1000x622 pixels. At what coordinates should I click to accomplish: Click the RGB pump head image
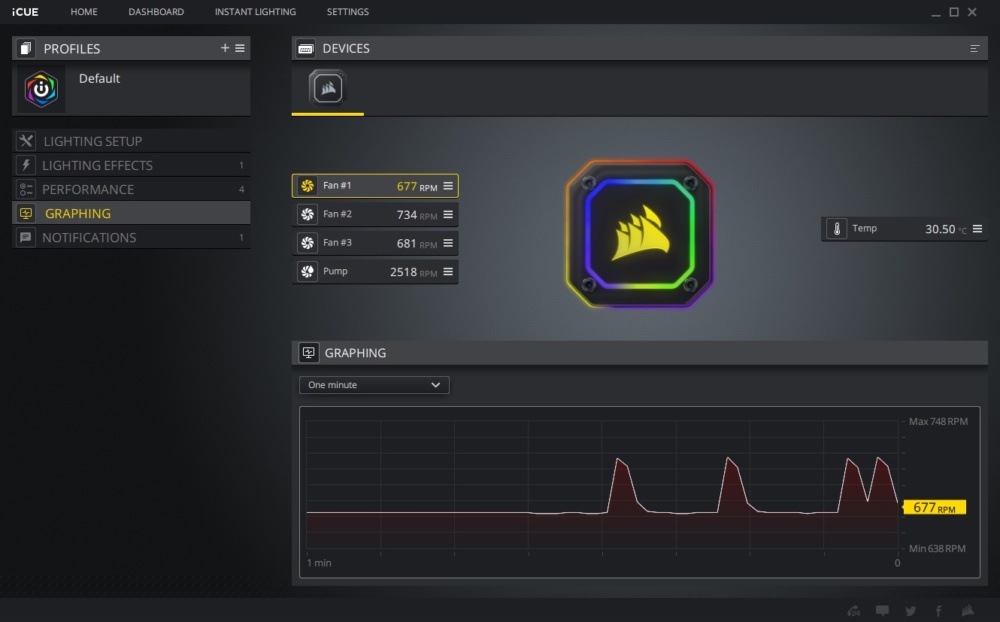click(640, 233)
